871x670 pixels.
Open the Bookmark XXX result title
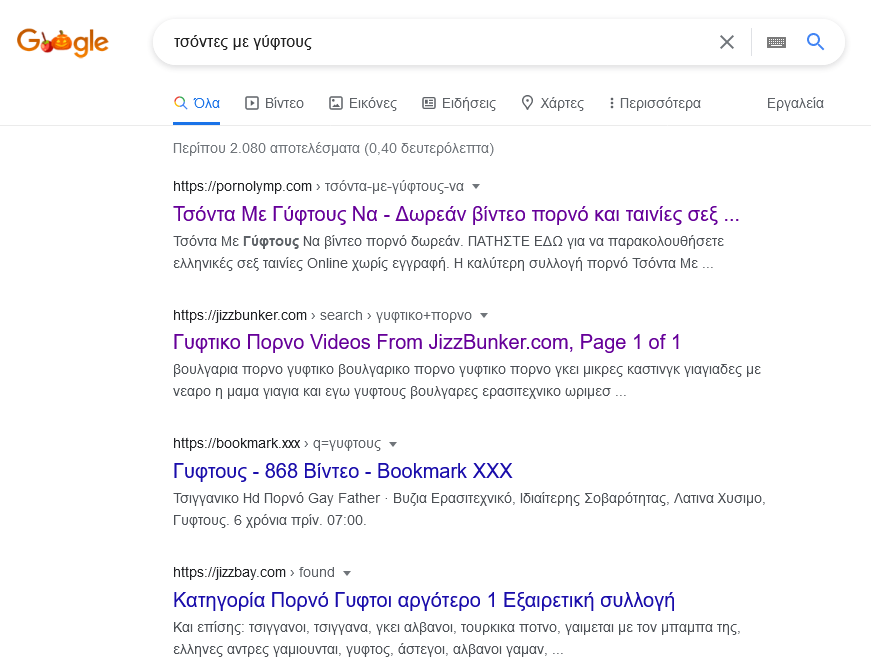pos(343,471)
